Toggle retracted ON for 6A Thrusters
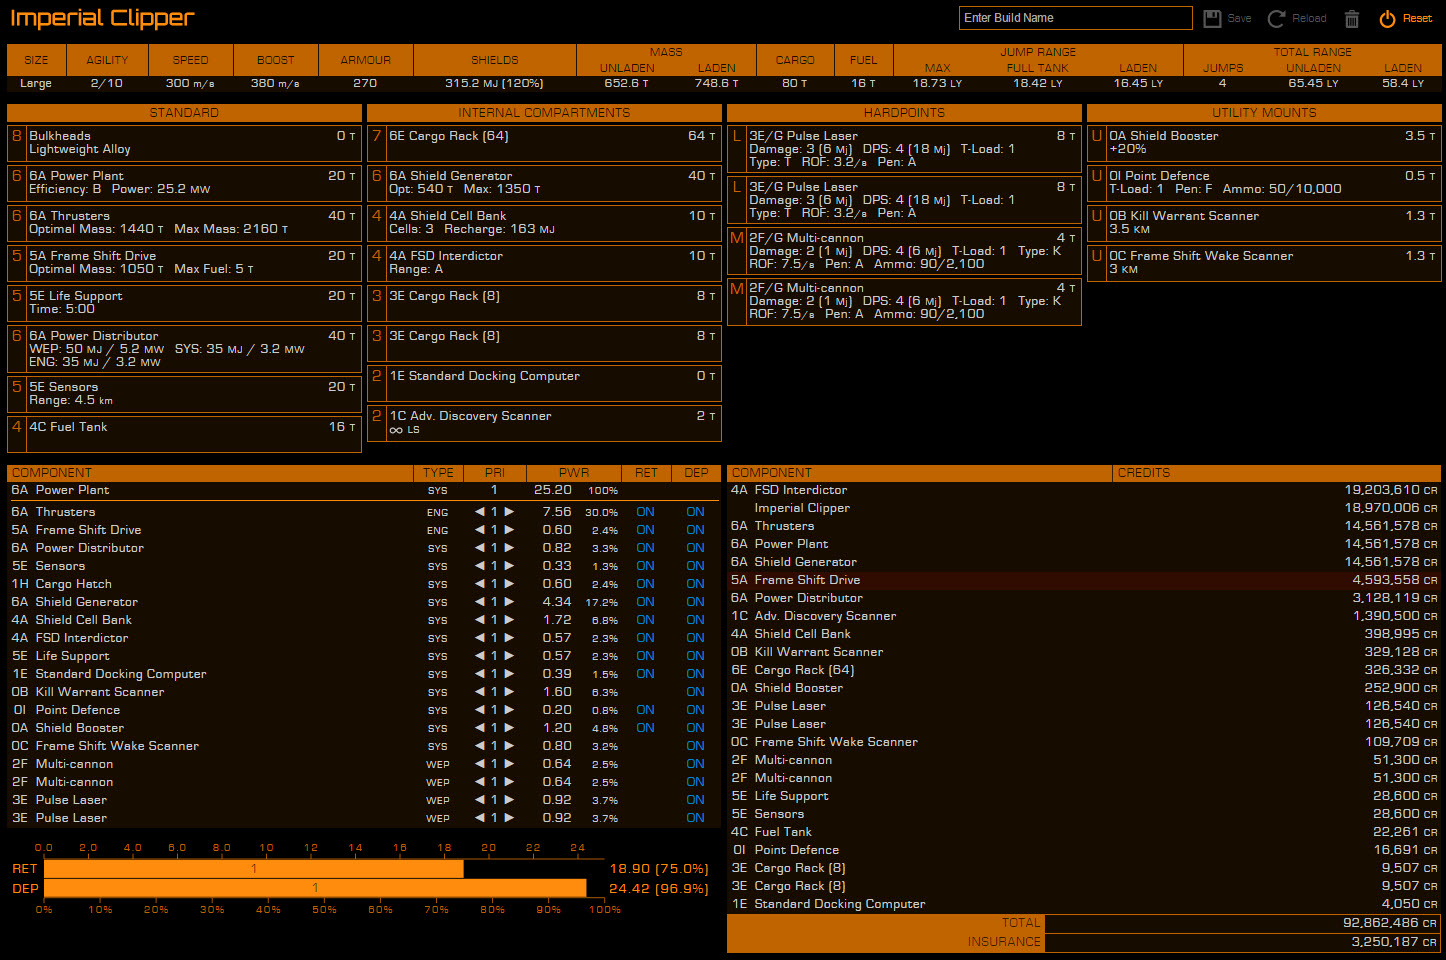This screenshot has width=1446, height=960. [x=645, y=512]
